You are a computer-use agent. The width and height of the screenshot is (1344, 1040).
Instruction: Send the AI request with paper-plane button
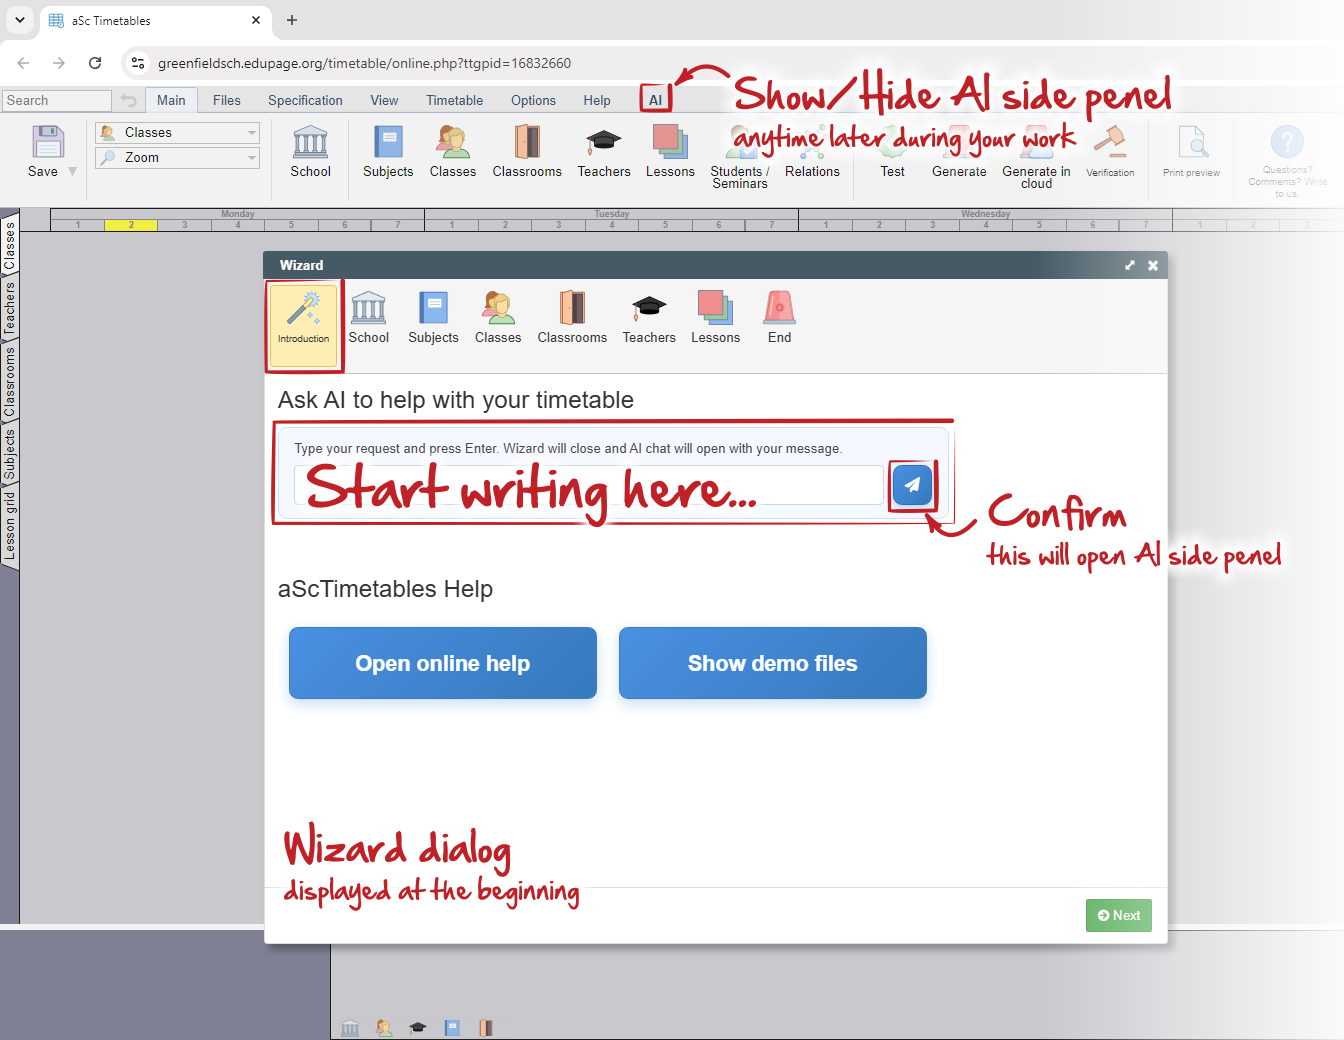coord(912,485)
